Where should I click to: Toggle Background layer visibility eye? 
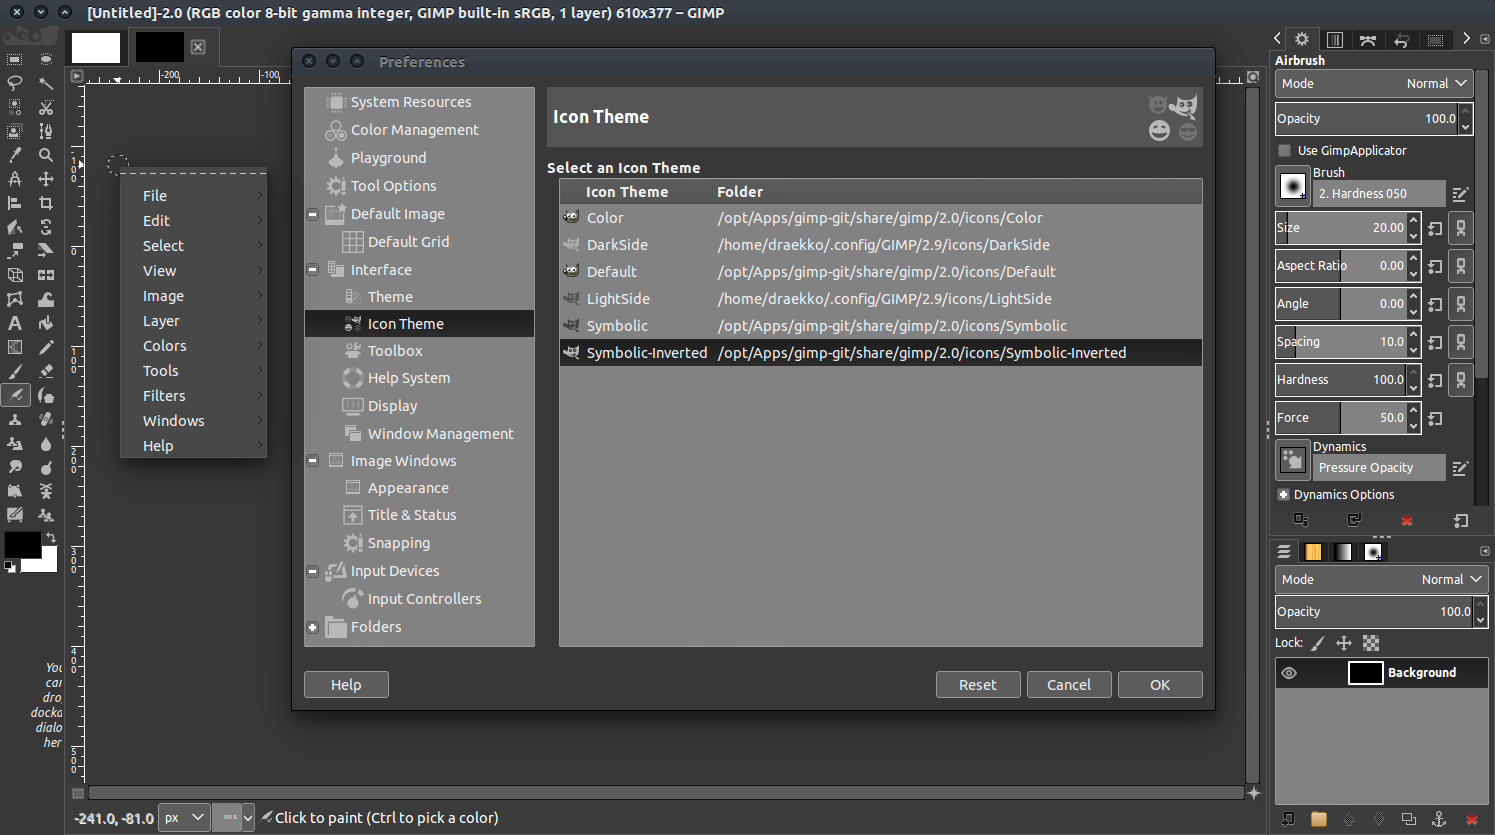click(x=1289, y=673)
